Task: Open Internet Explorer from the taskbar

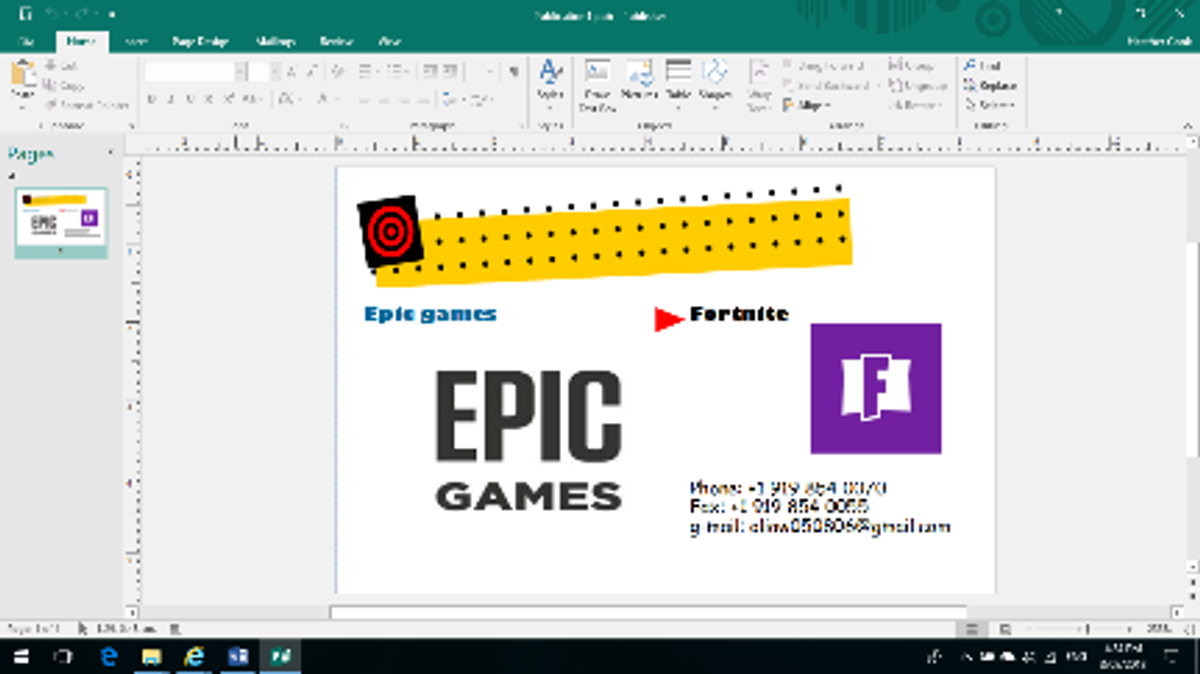Action: tap(194, 656)
